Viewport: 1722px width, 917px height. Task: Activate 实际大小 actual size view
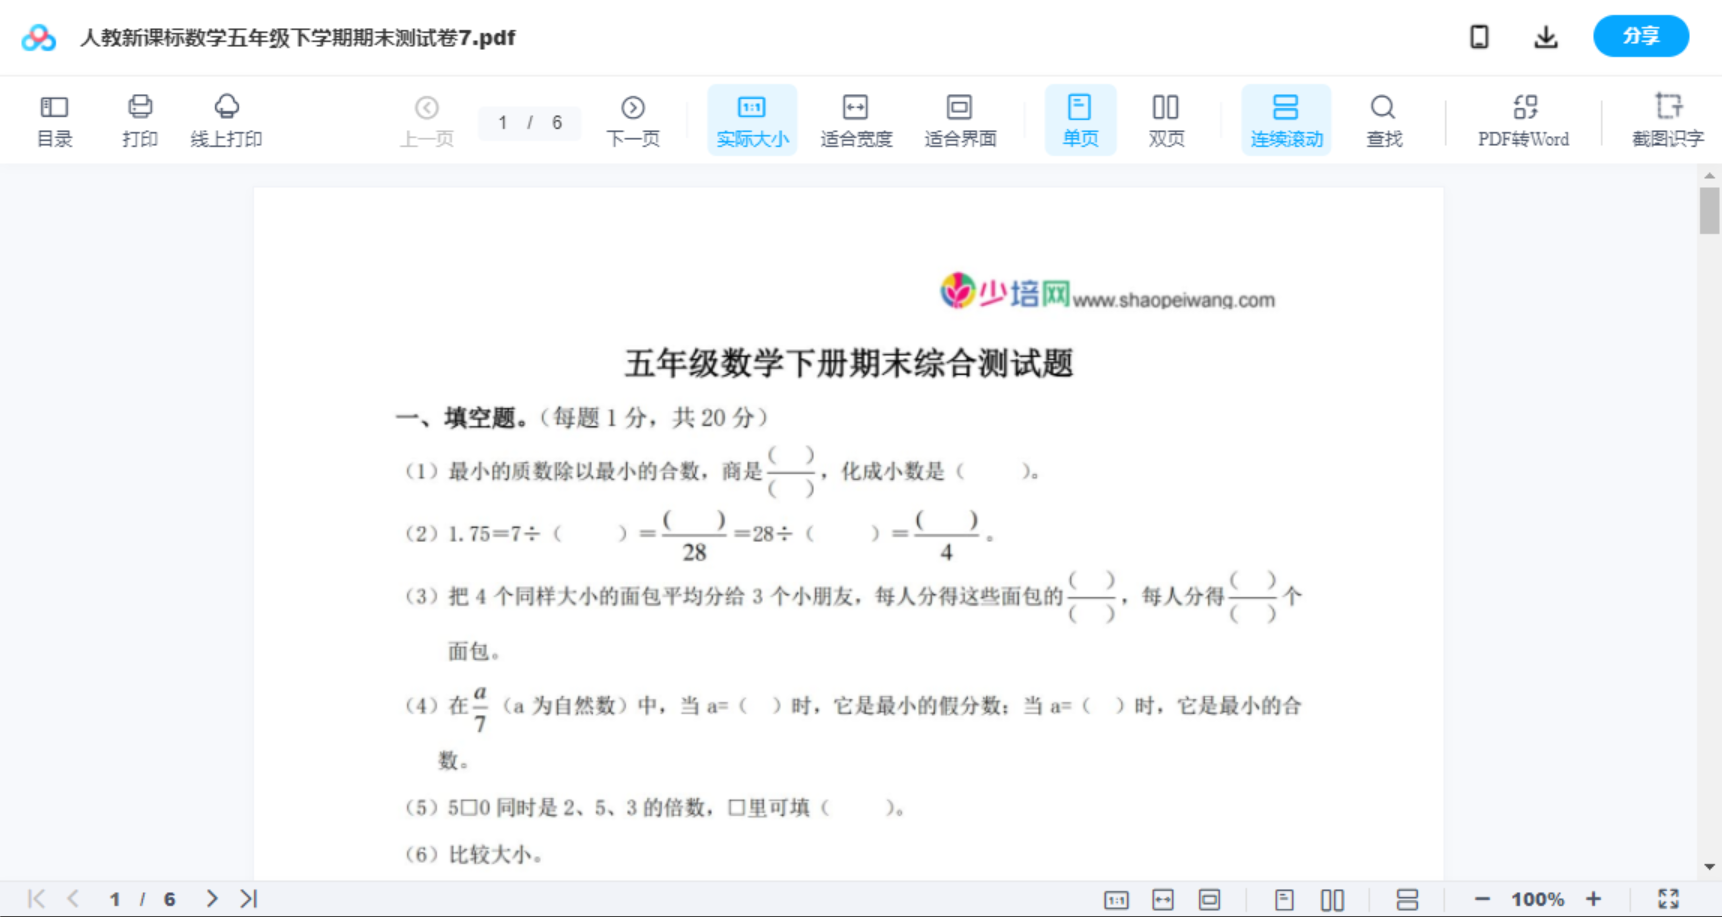751,119
